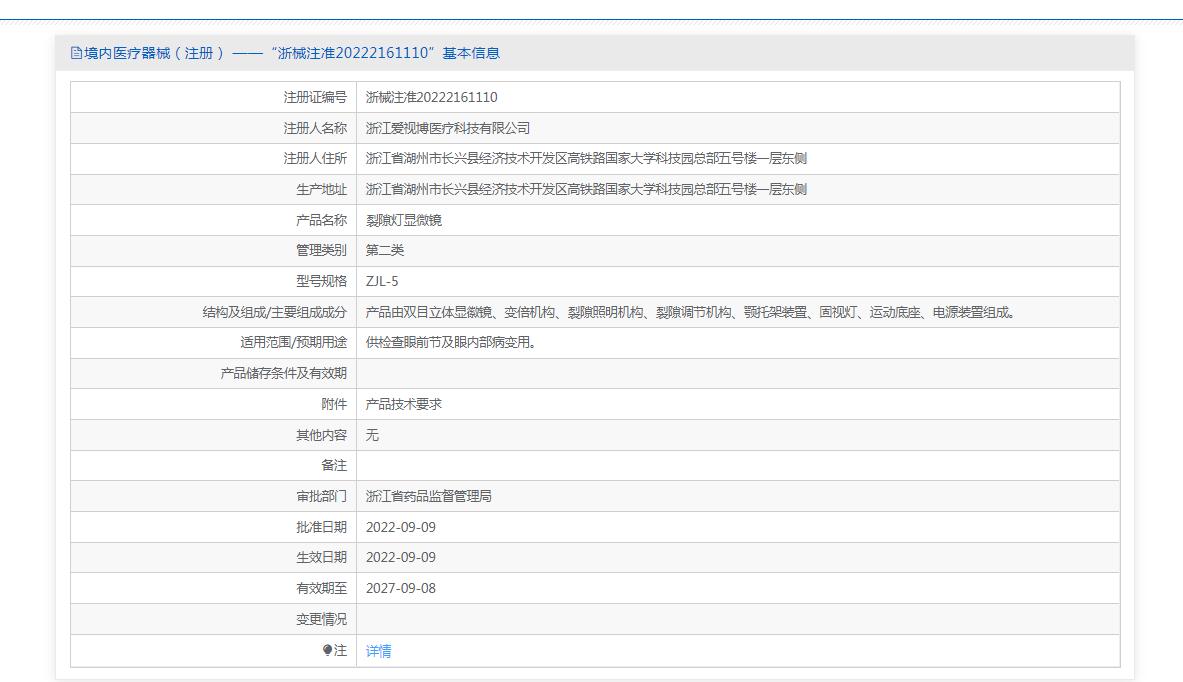Click the intended use text 供检查眼前节及眼内部病变用

click(451, 343)
